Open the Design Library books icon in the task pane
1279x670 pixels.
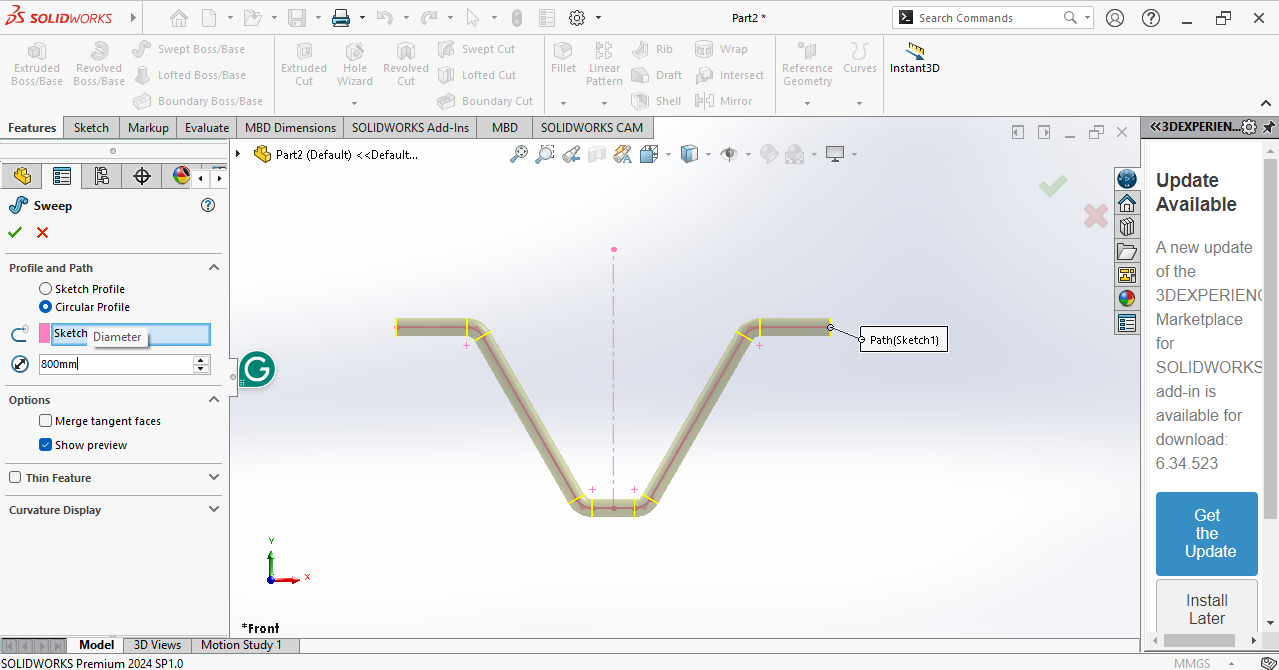click(1127, 227)
